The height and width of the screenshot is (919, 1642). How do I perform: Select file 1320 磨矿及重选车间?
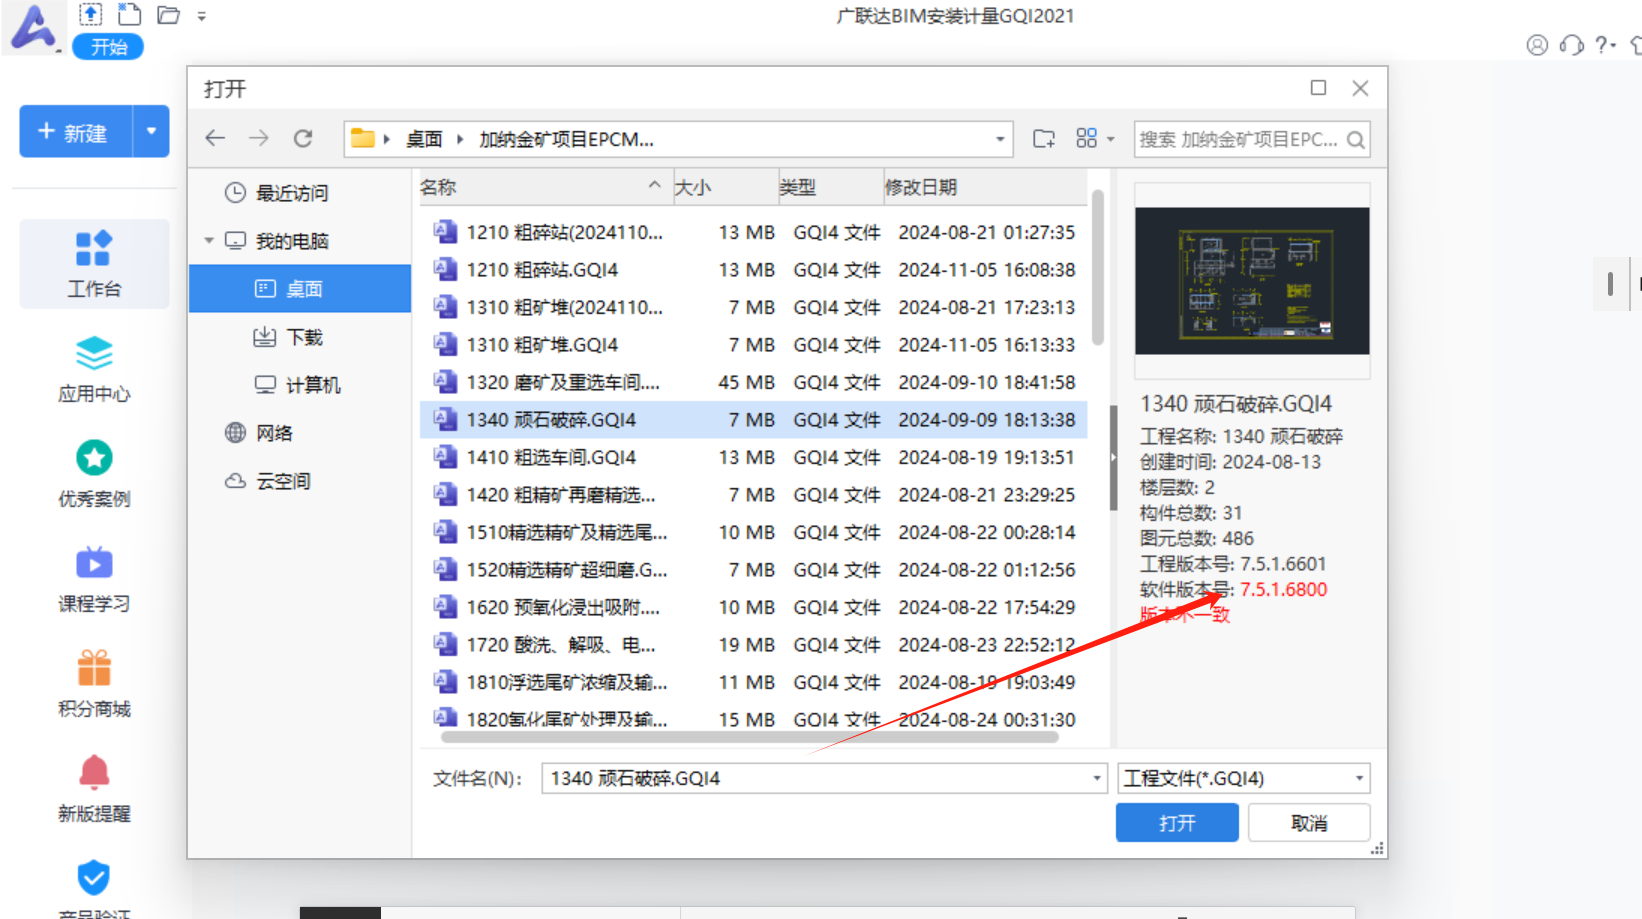(x=754, y=382)
